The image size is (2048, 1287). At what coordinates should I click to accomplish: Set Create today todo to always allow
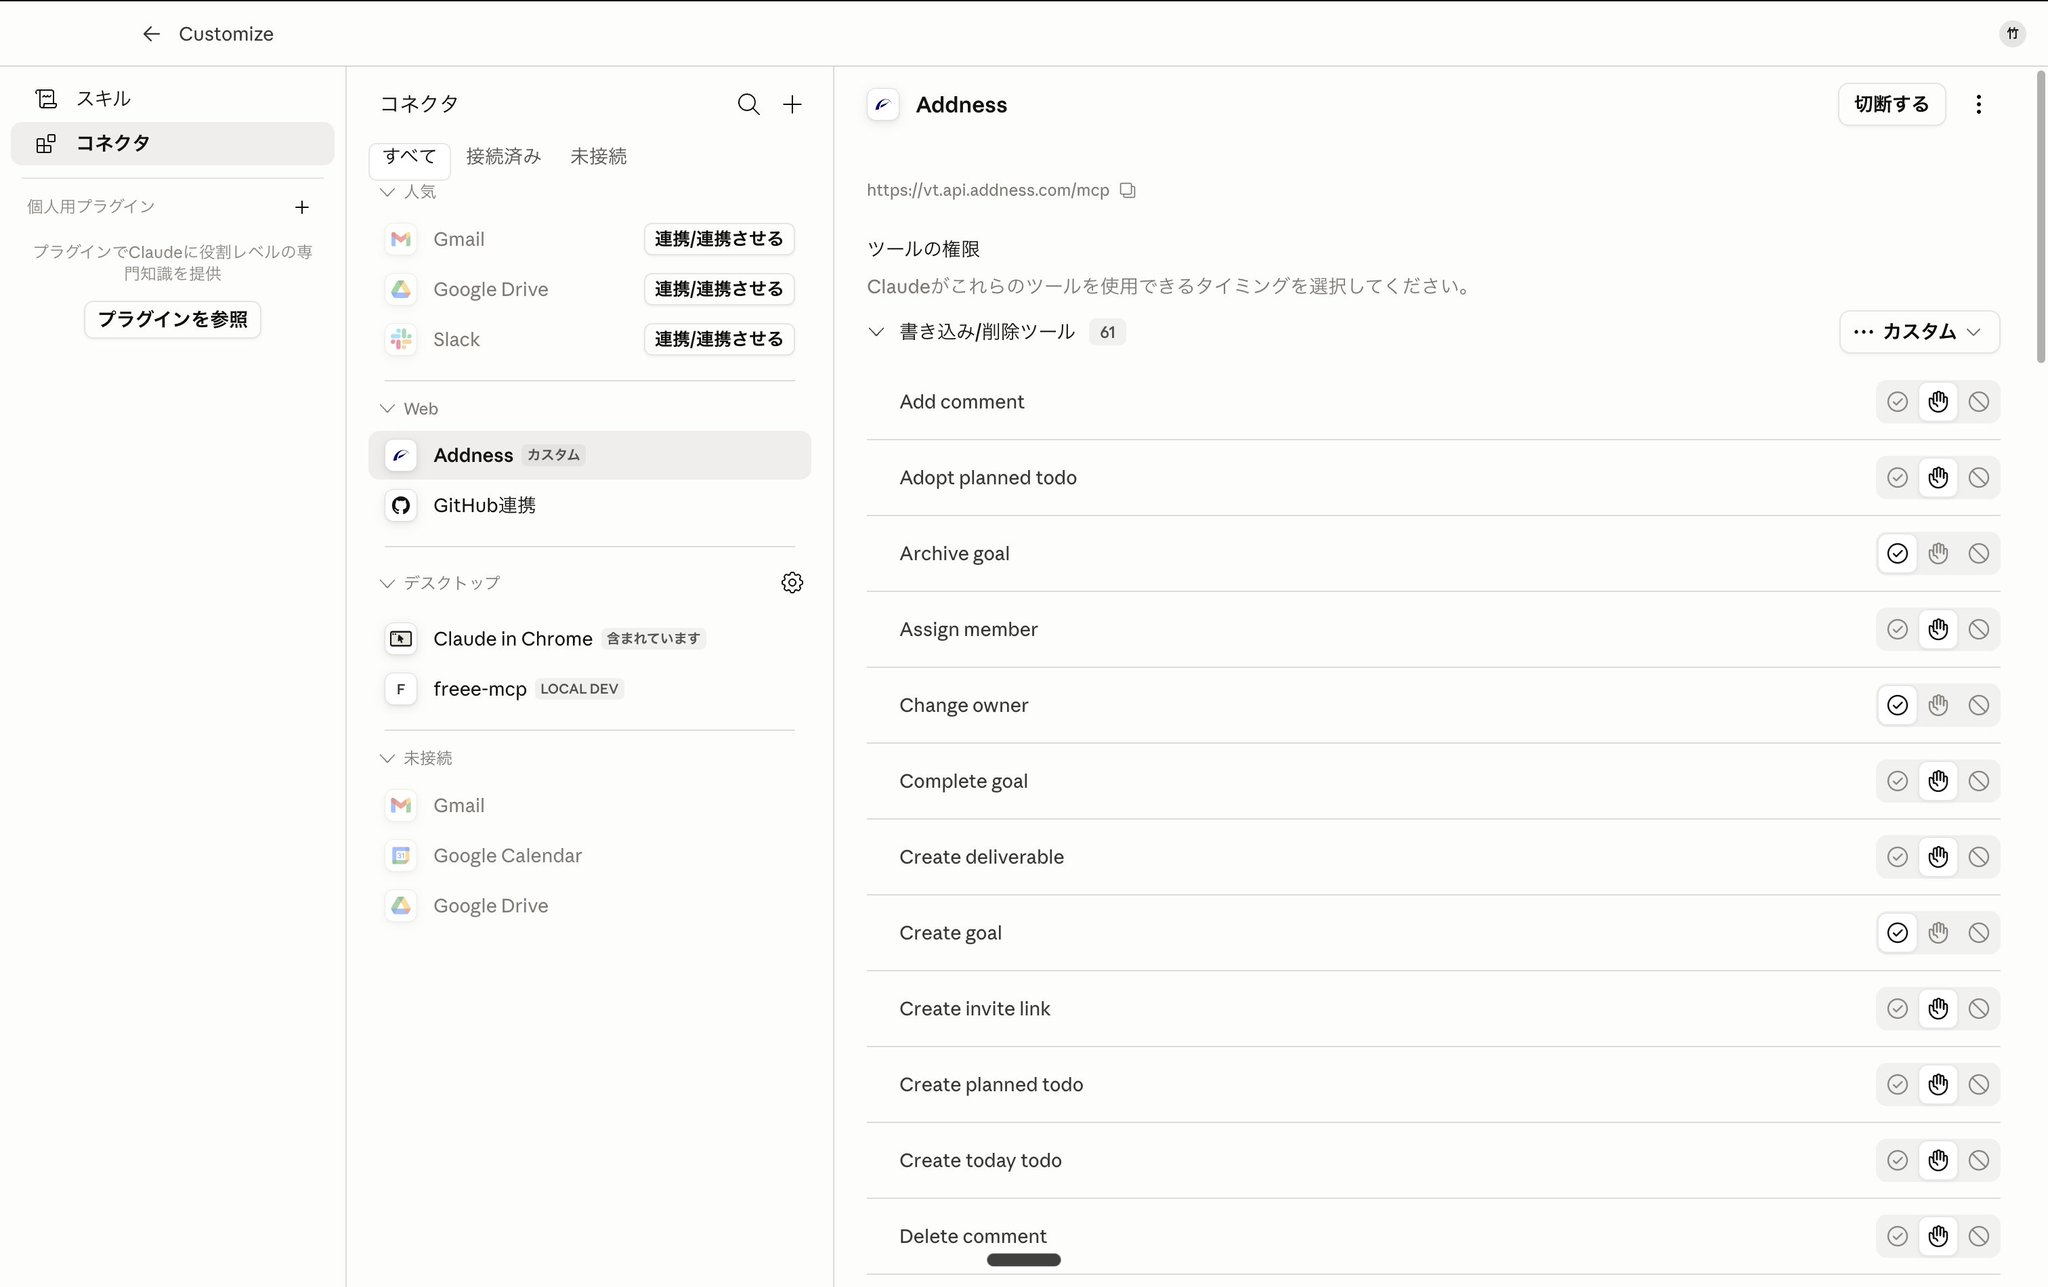coord(1897,1160)
